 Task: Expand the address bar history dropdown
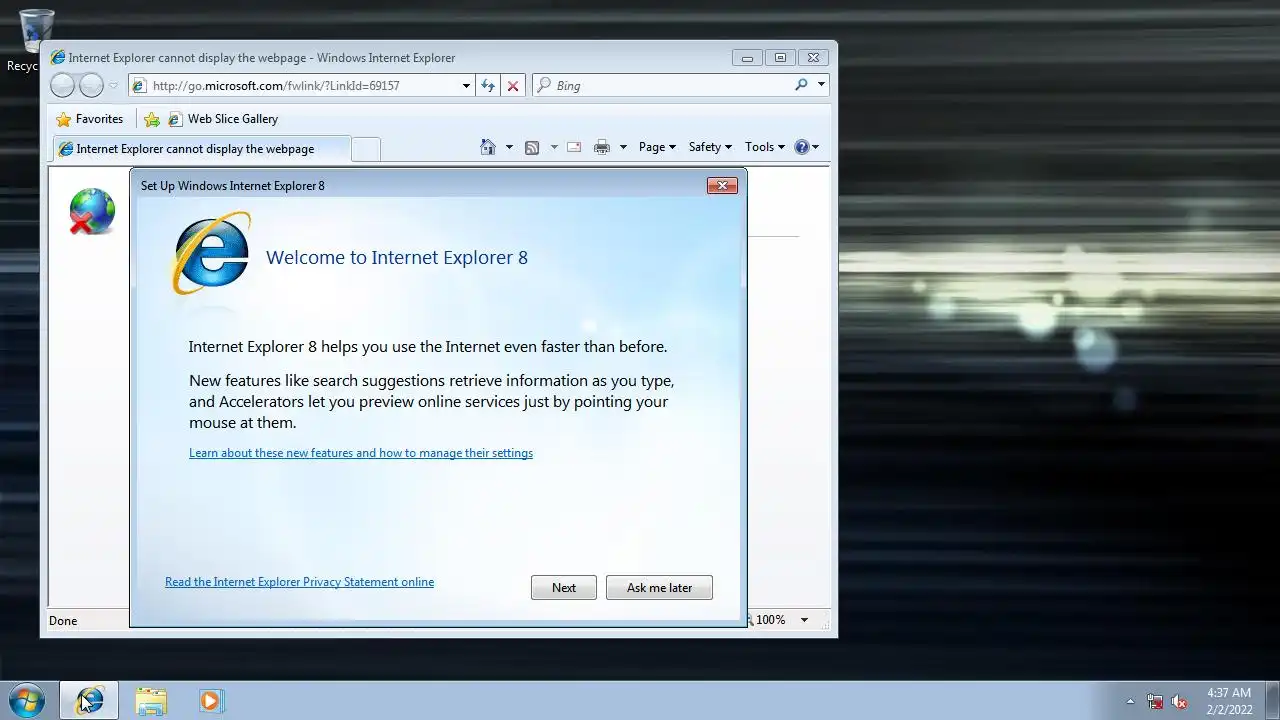[x=466, y=86]
